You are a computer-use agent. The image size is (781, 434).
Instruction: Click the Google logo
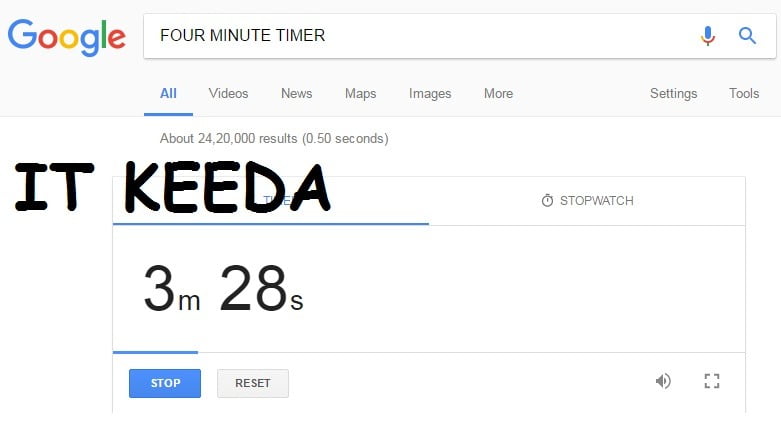coord(66,37)
